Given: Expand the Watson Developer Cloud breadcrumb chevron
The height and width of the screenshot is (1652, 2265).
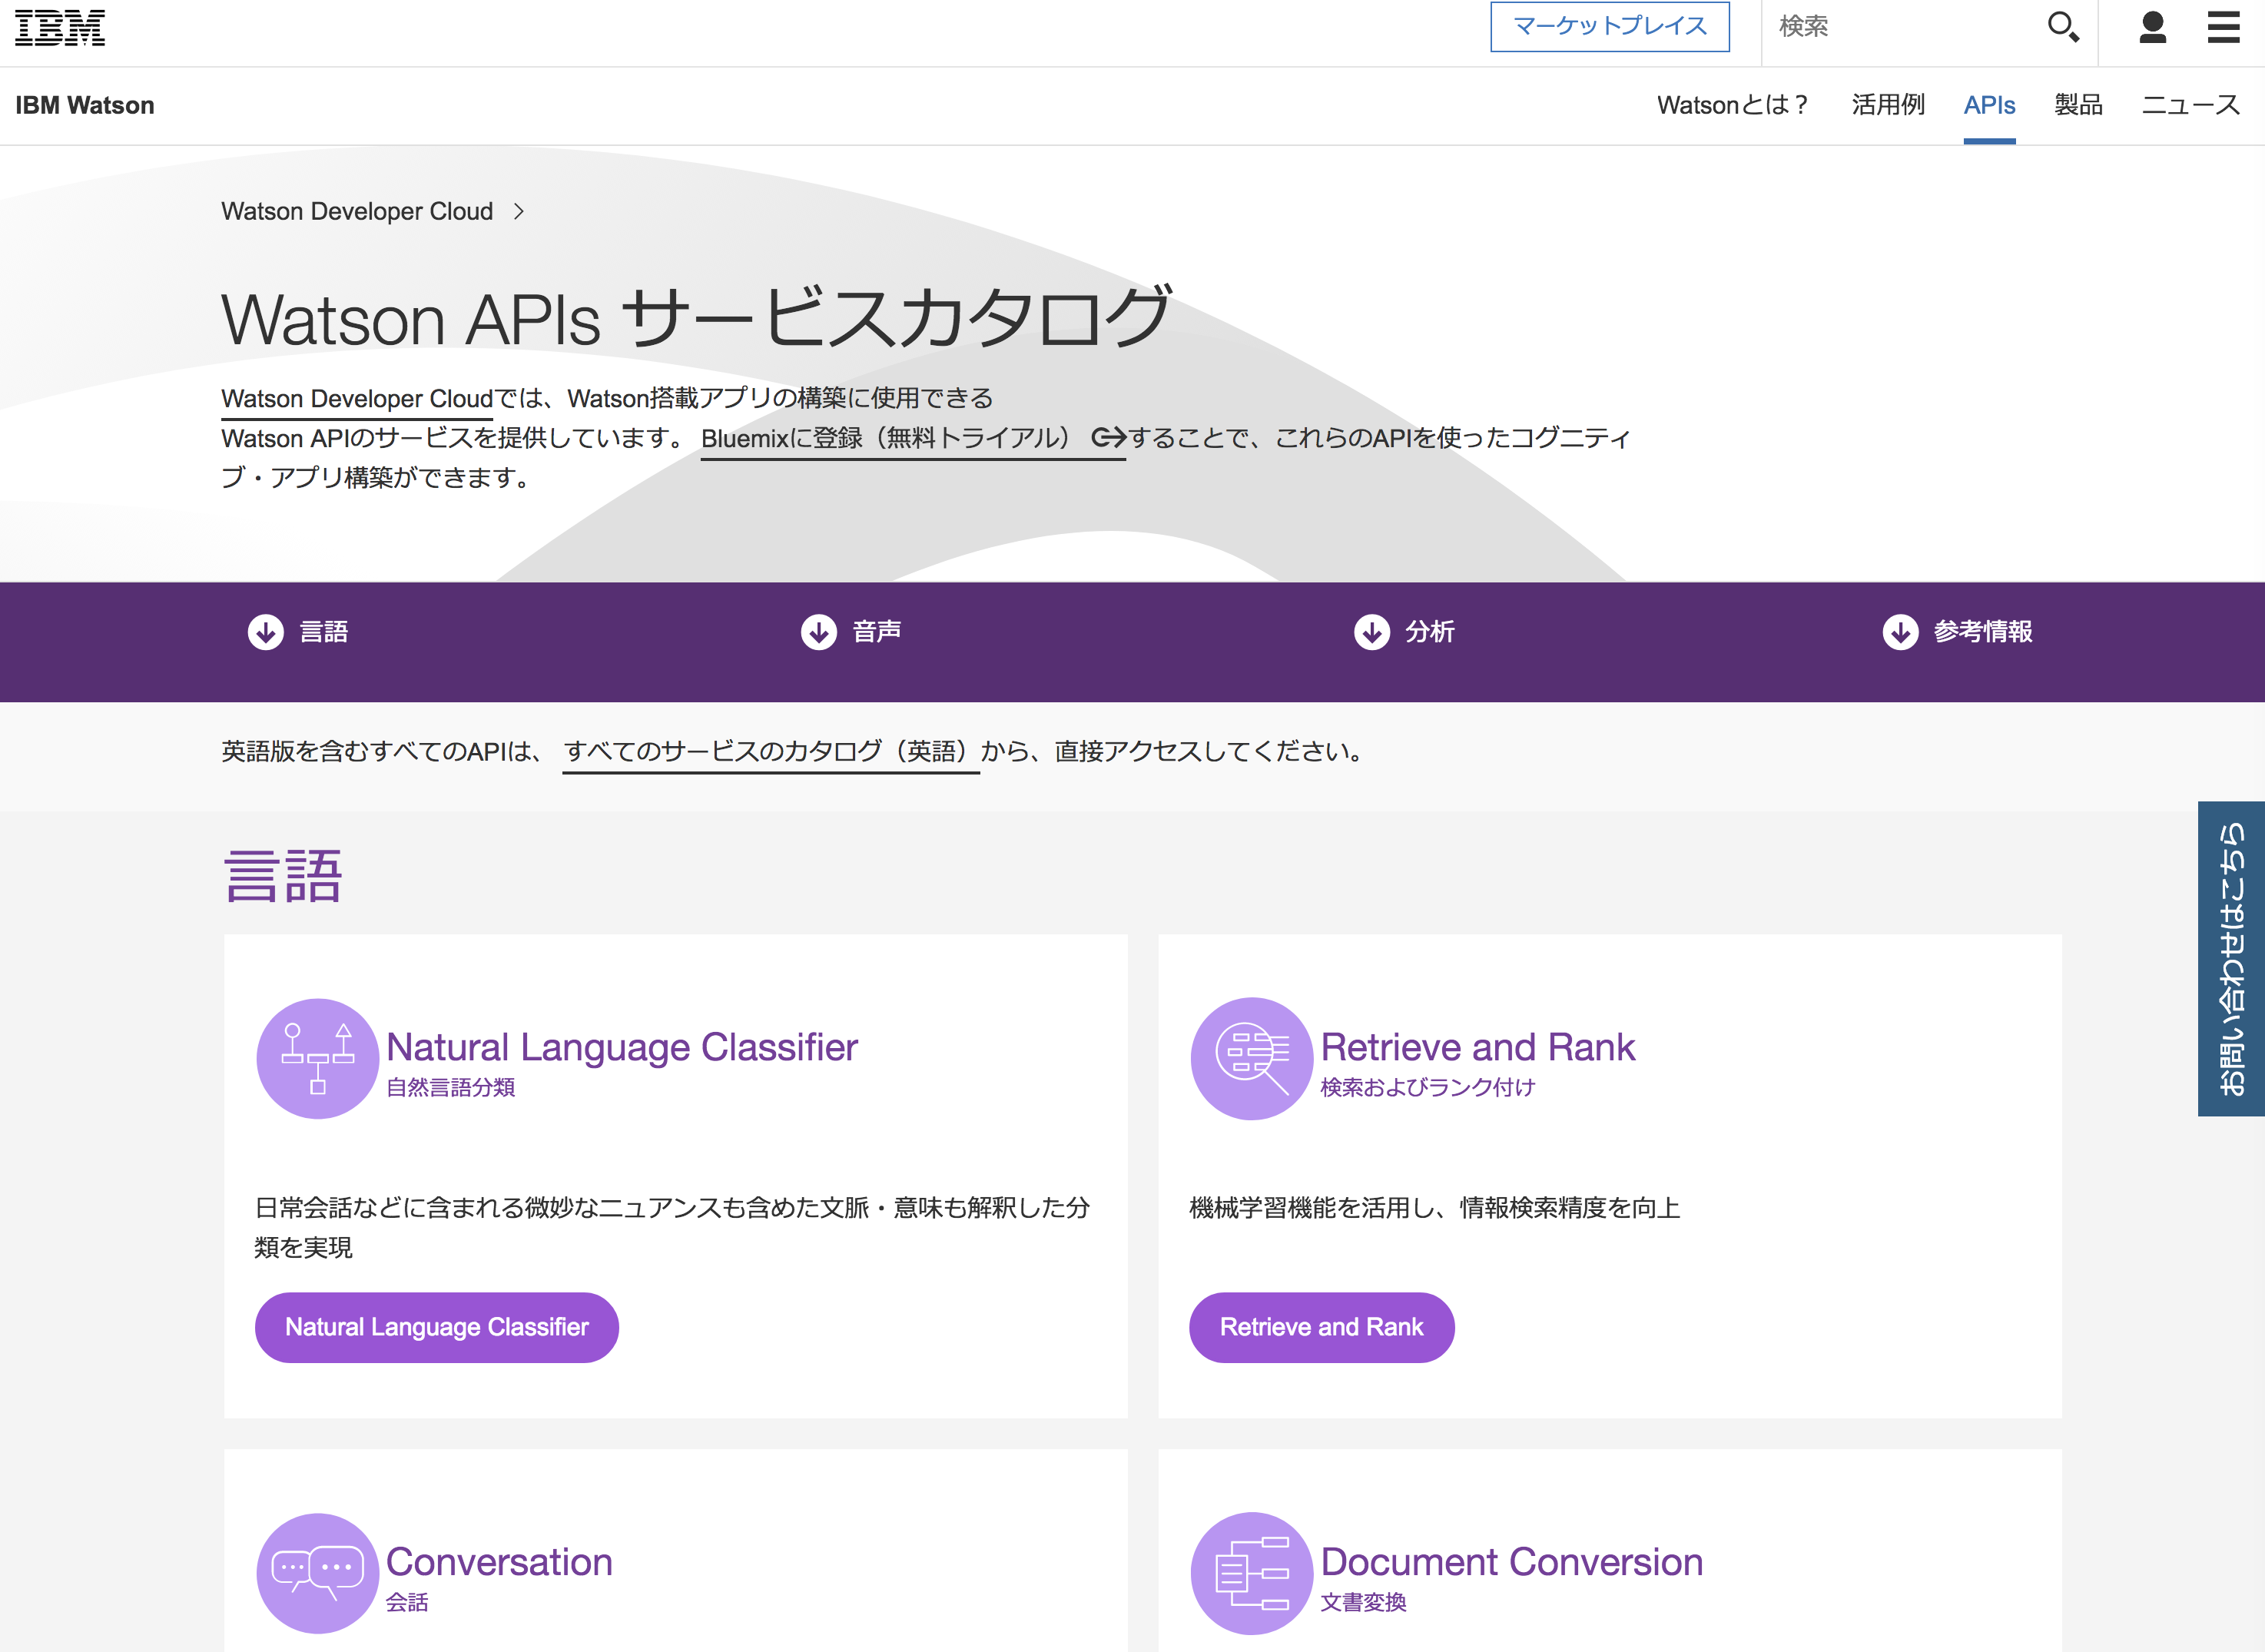Looking at the screenshot, I should (x=518, y=211).
